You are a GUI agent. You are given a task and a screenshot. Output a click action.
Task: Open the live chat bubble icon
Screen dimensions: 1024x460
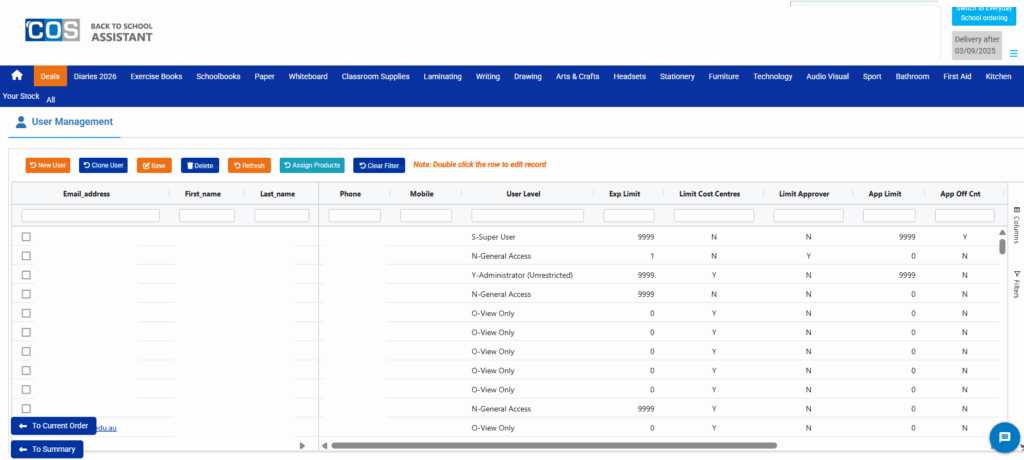pyautogui.click(x=1004, y=437)
